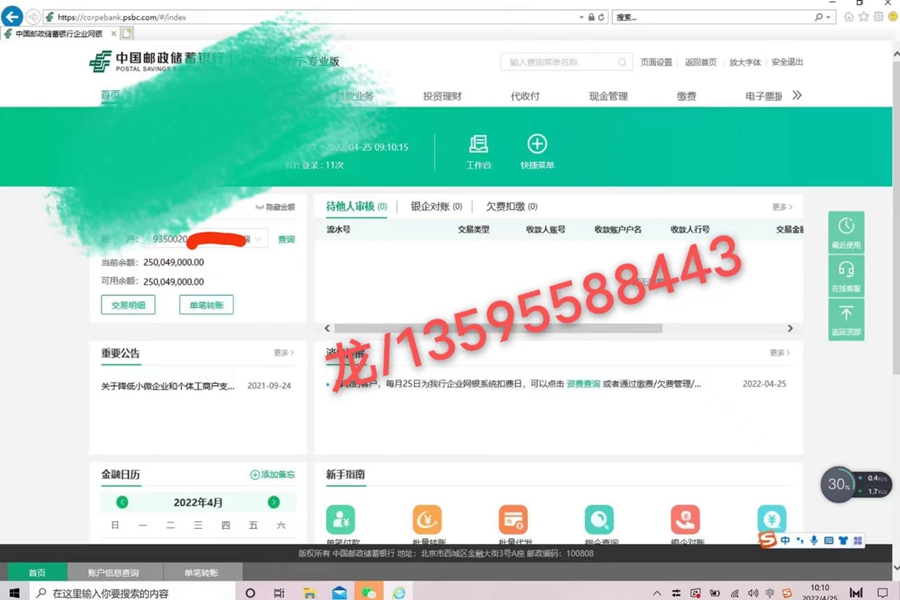Expand more navigation items with double chevron
900x600 pixels.
pyautogui.click(x=797, y=95)
